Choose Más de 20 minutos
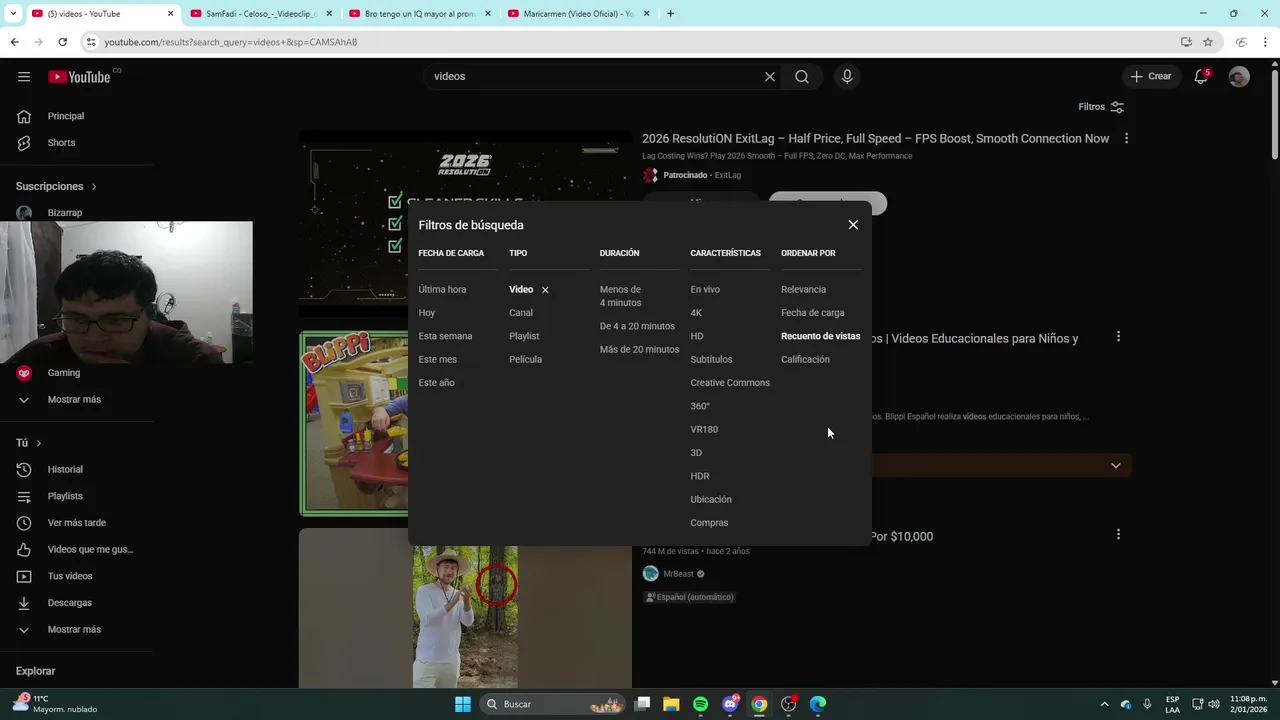Screen dimensions: 1280x720 click(640, 350)
